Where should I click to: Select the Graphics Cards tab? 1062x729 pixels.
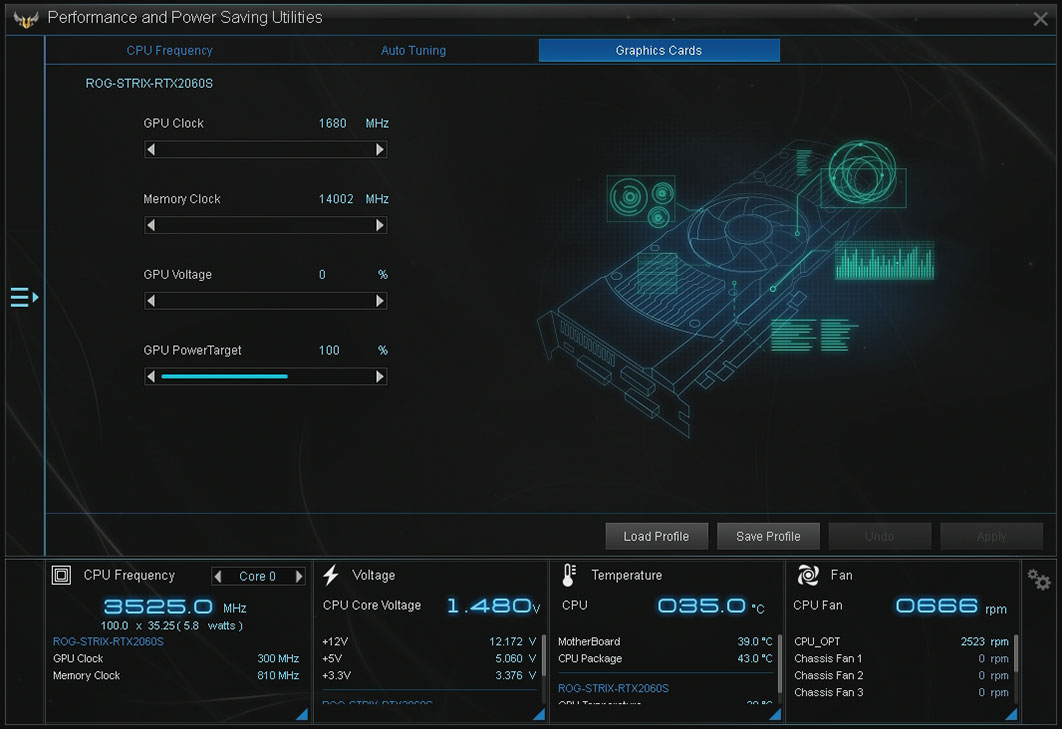tap(659, 50)
